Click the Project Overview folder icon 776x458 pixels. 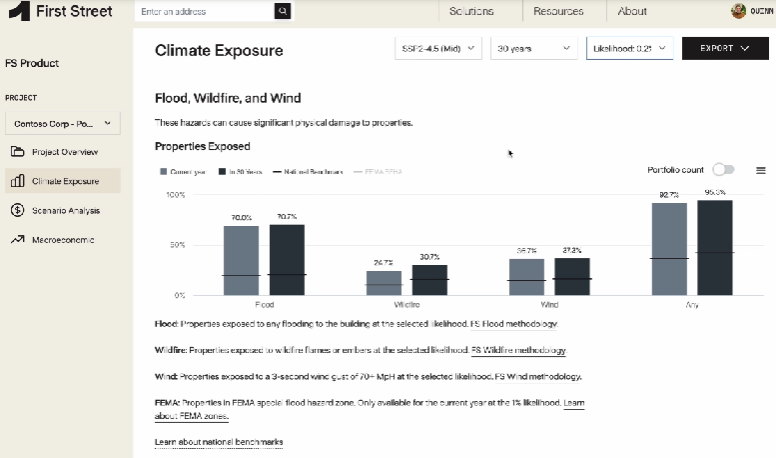pos(17,152)
